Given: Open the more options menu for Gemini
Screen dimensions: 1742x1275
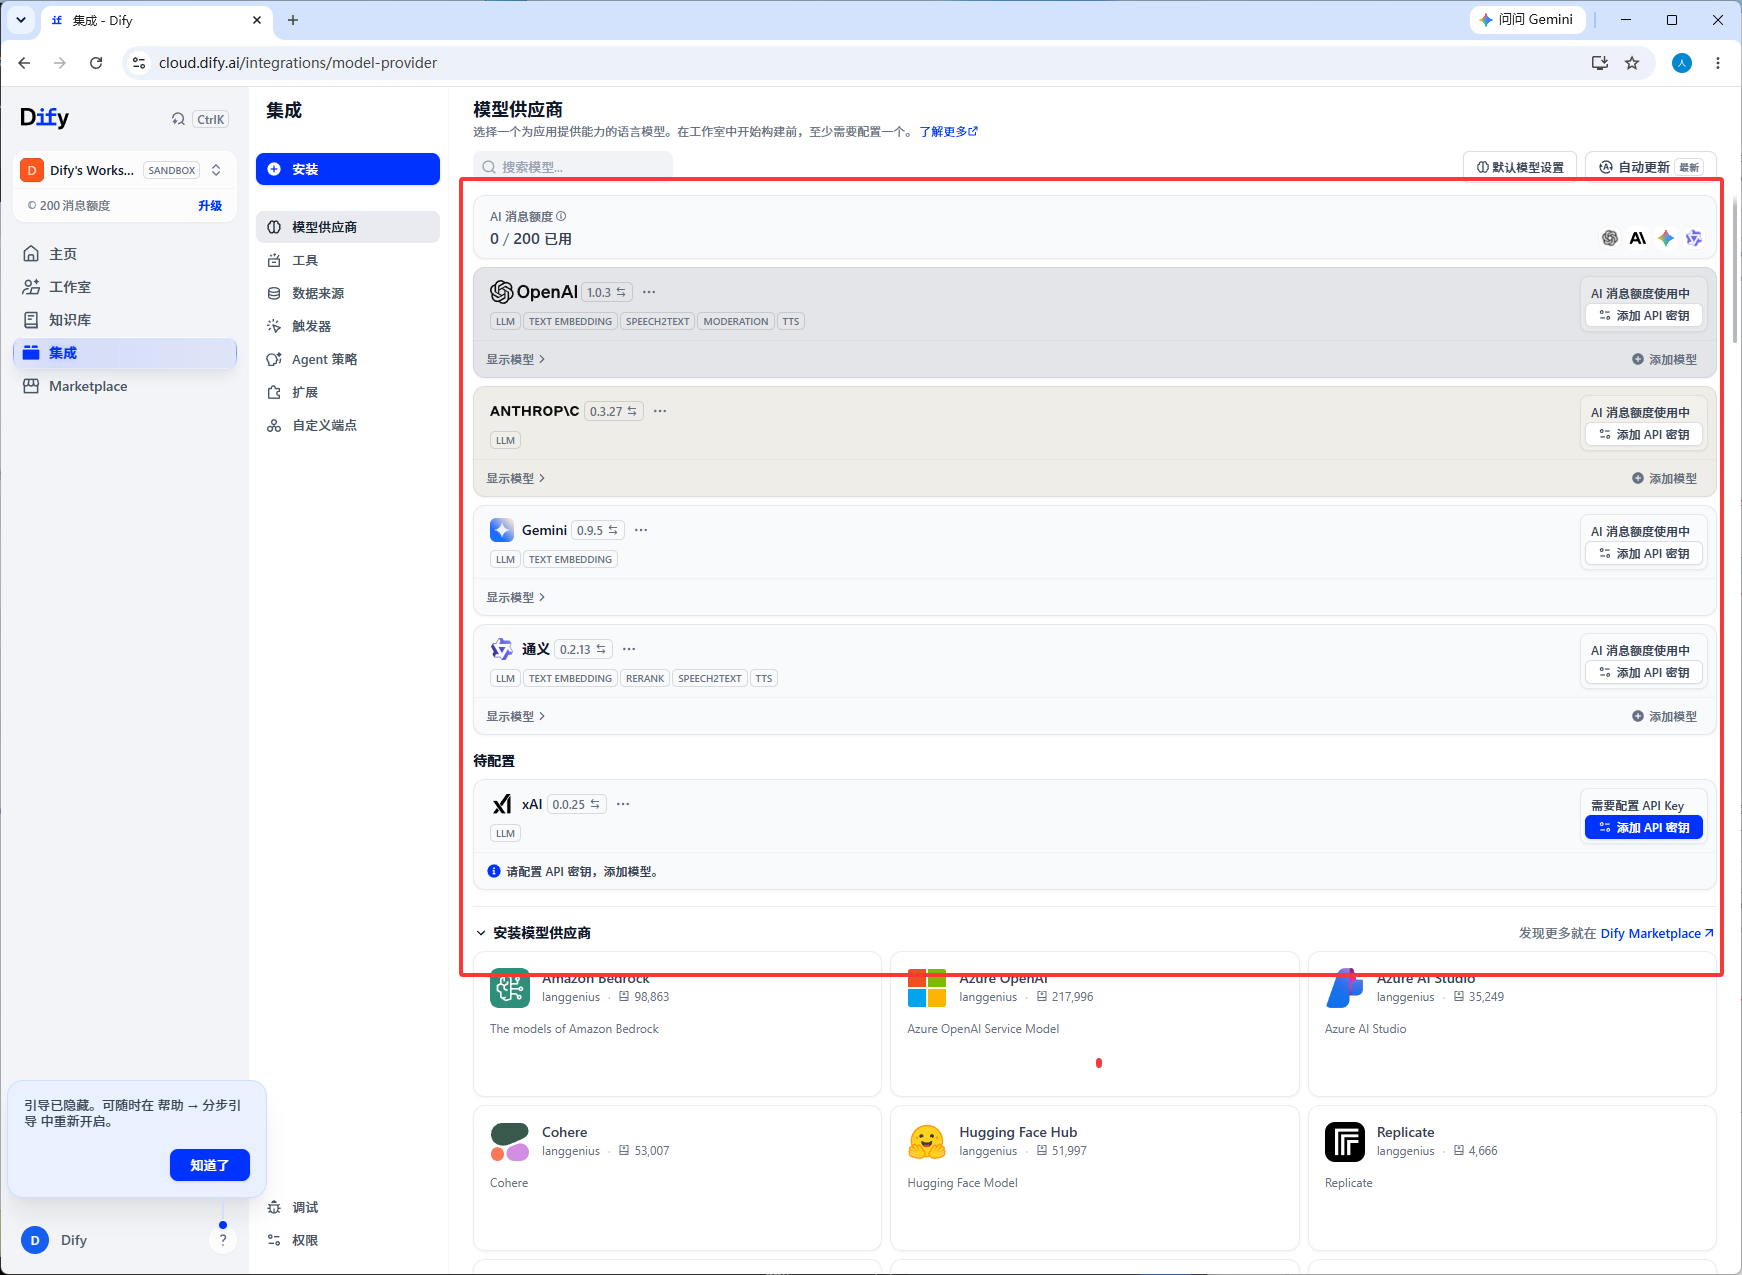Looking at the screenshot, I should (x=641, y=530).
